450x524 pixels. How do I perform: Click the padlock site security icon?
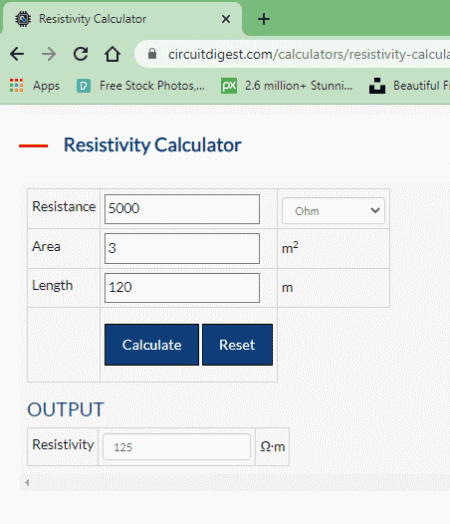click(152, 53)
